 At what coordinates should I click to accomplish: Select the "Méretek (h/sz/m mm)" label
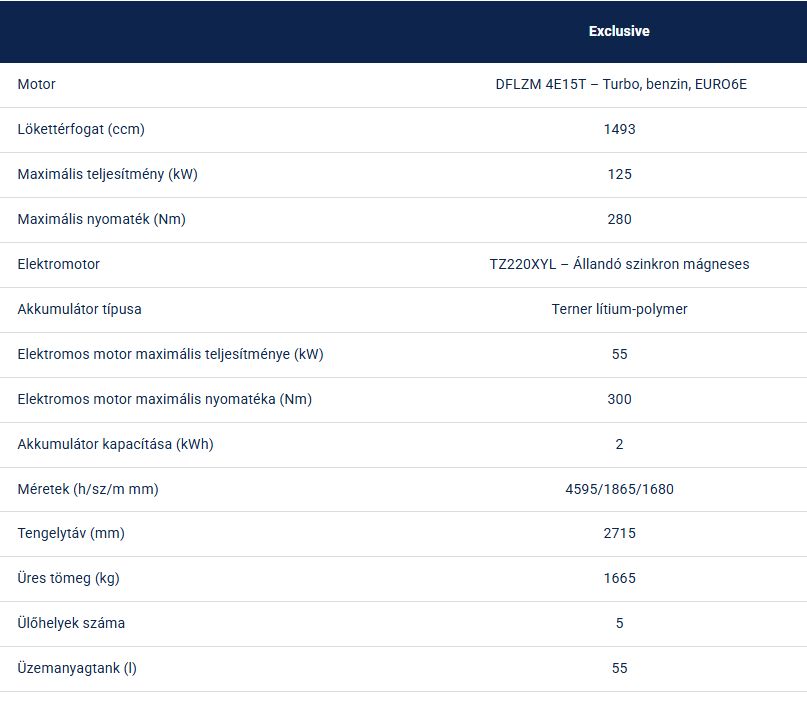(88, 489)
